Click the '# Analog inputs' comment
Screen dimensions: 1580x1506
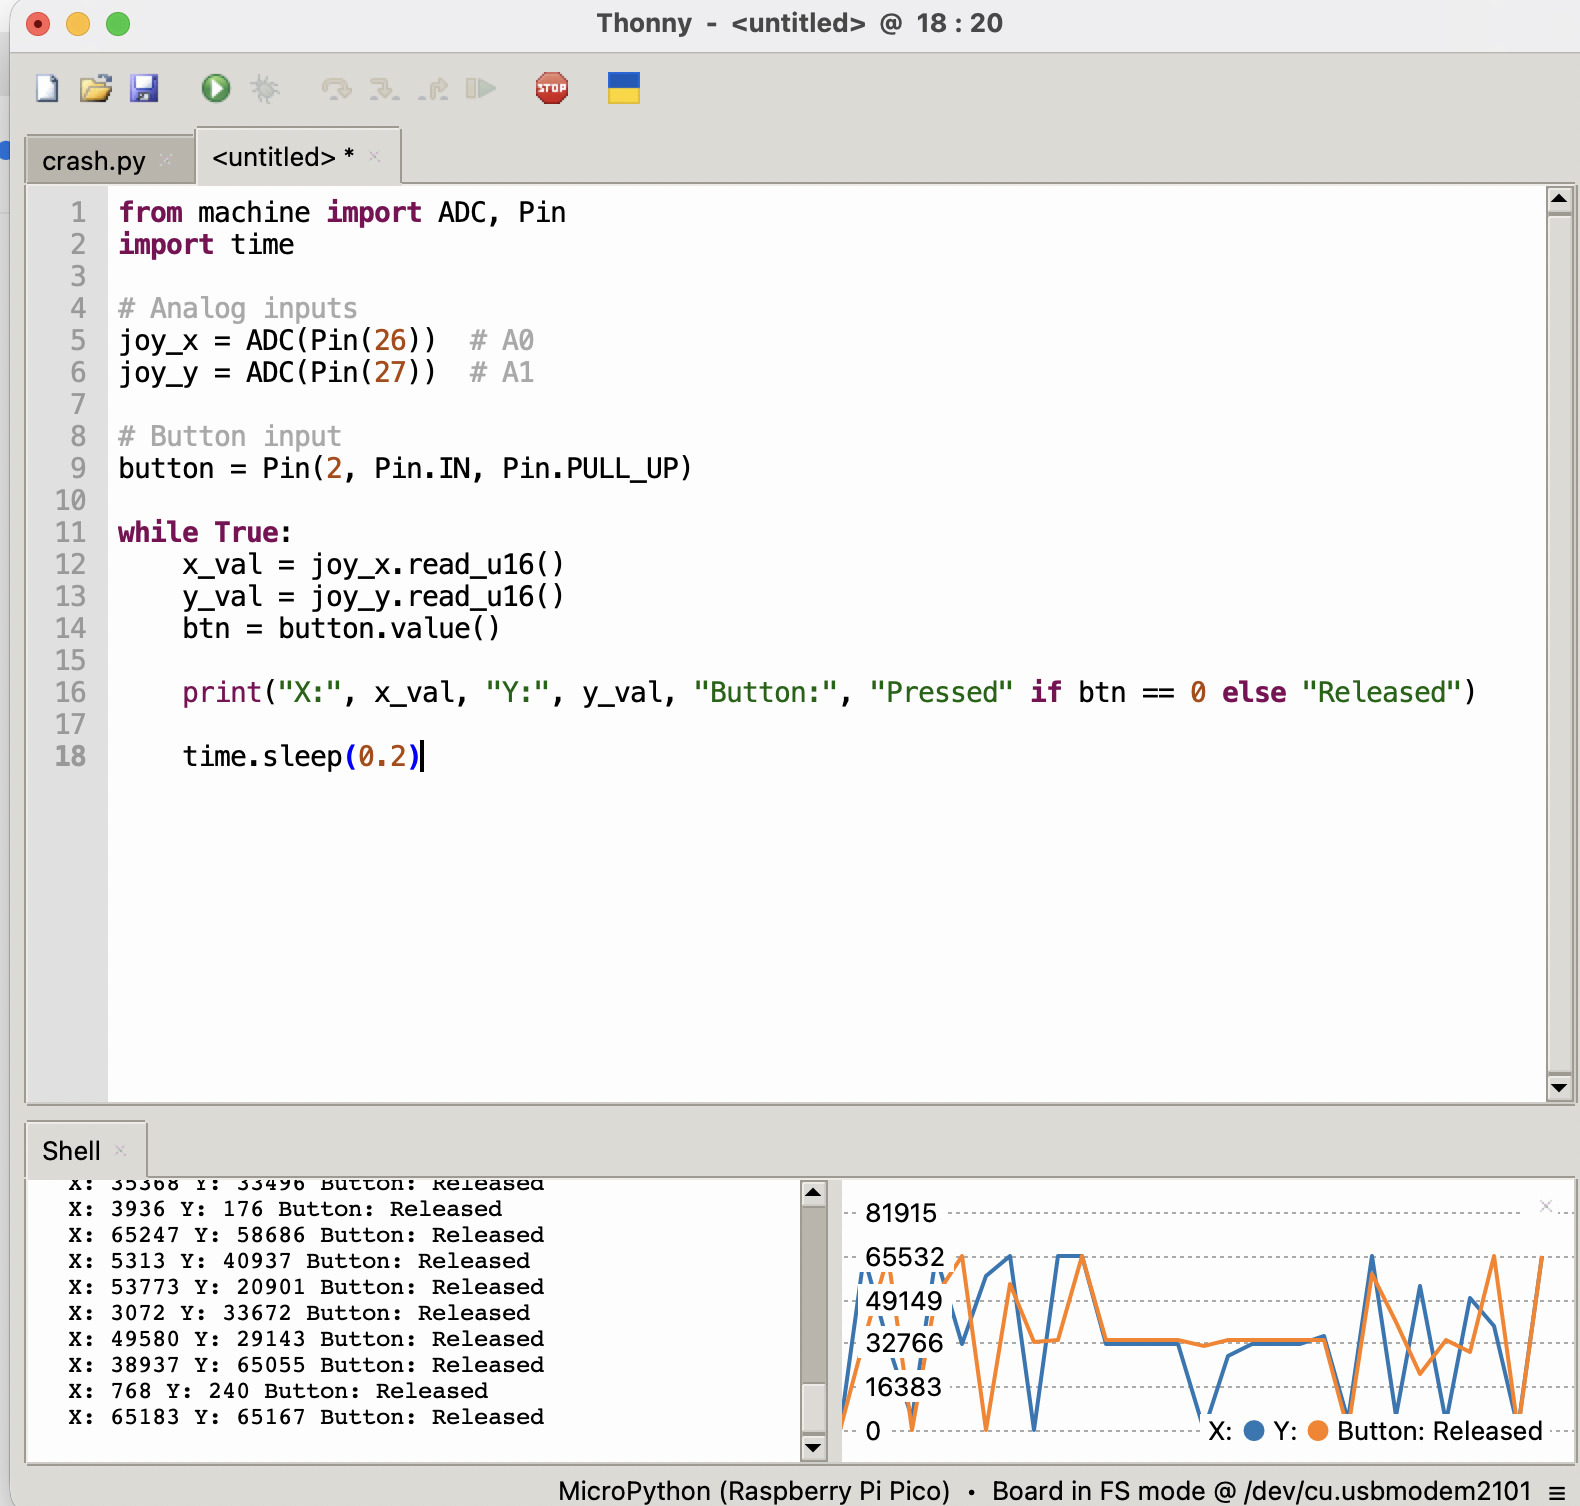click(x=238, y=308)
